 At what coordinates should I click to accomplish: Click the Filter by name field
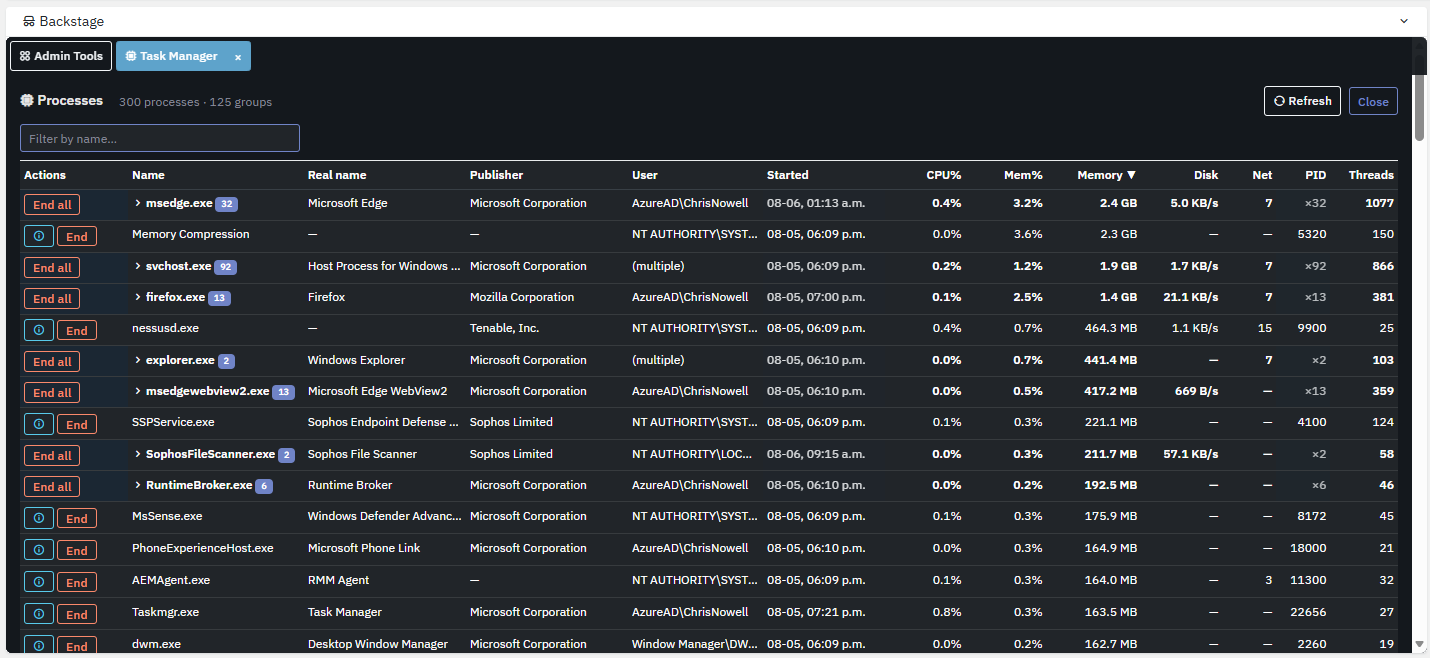pyautogui.click(x=160, y=138)
